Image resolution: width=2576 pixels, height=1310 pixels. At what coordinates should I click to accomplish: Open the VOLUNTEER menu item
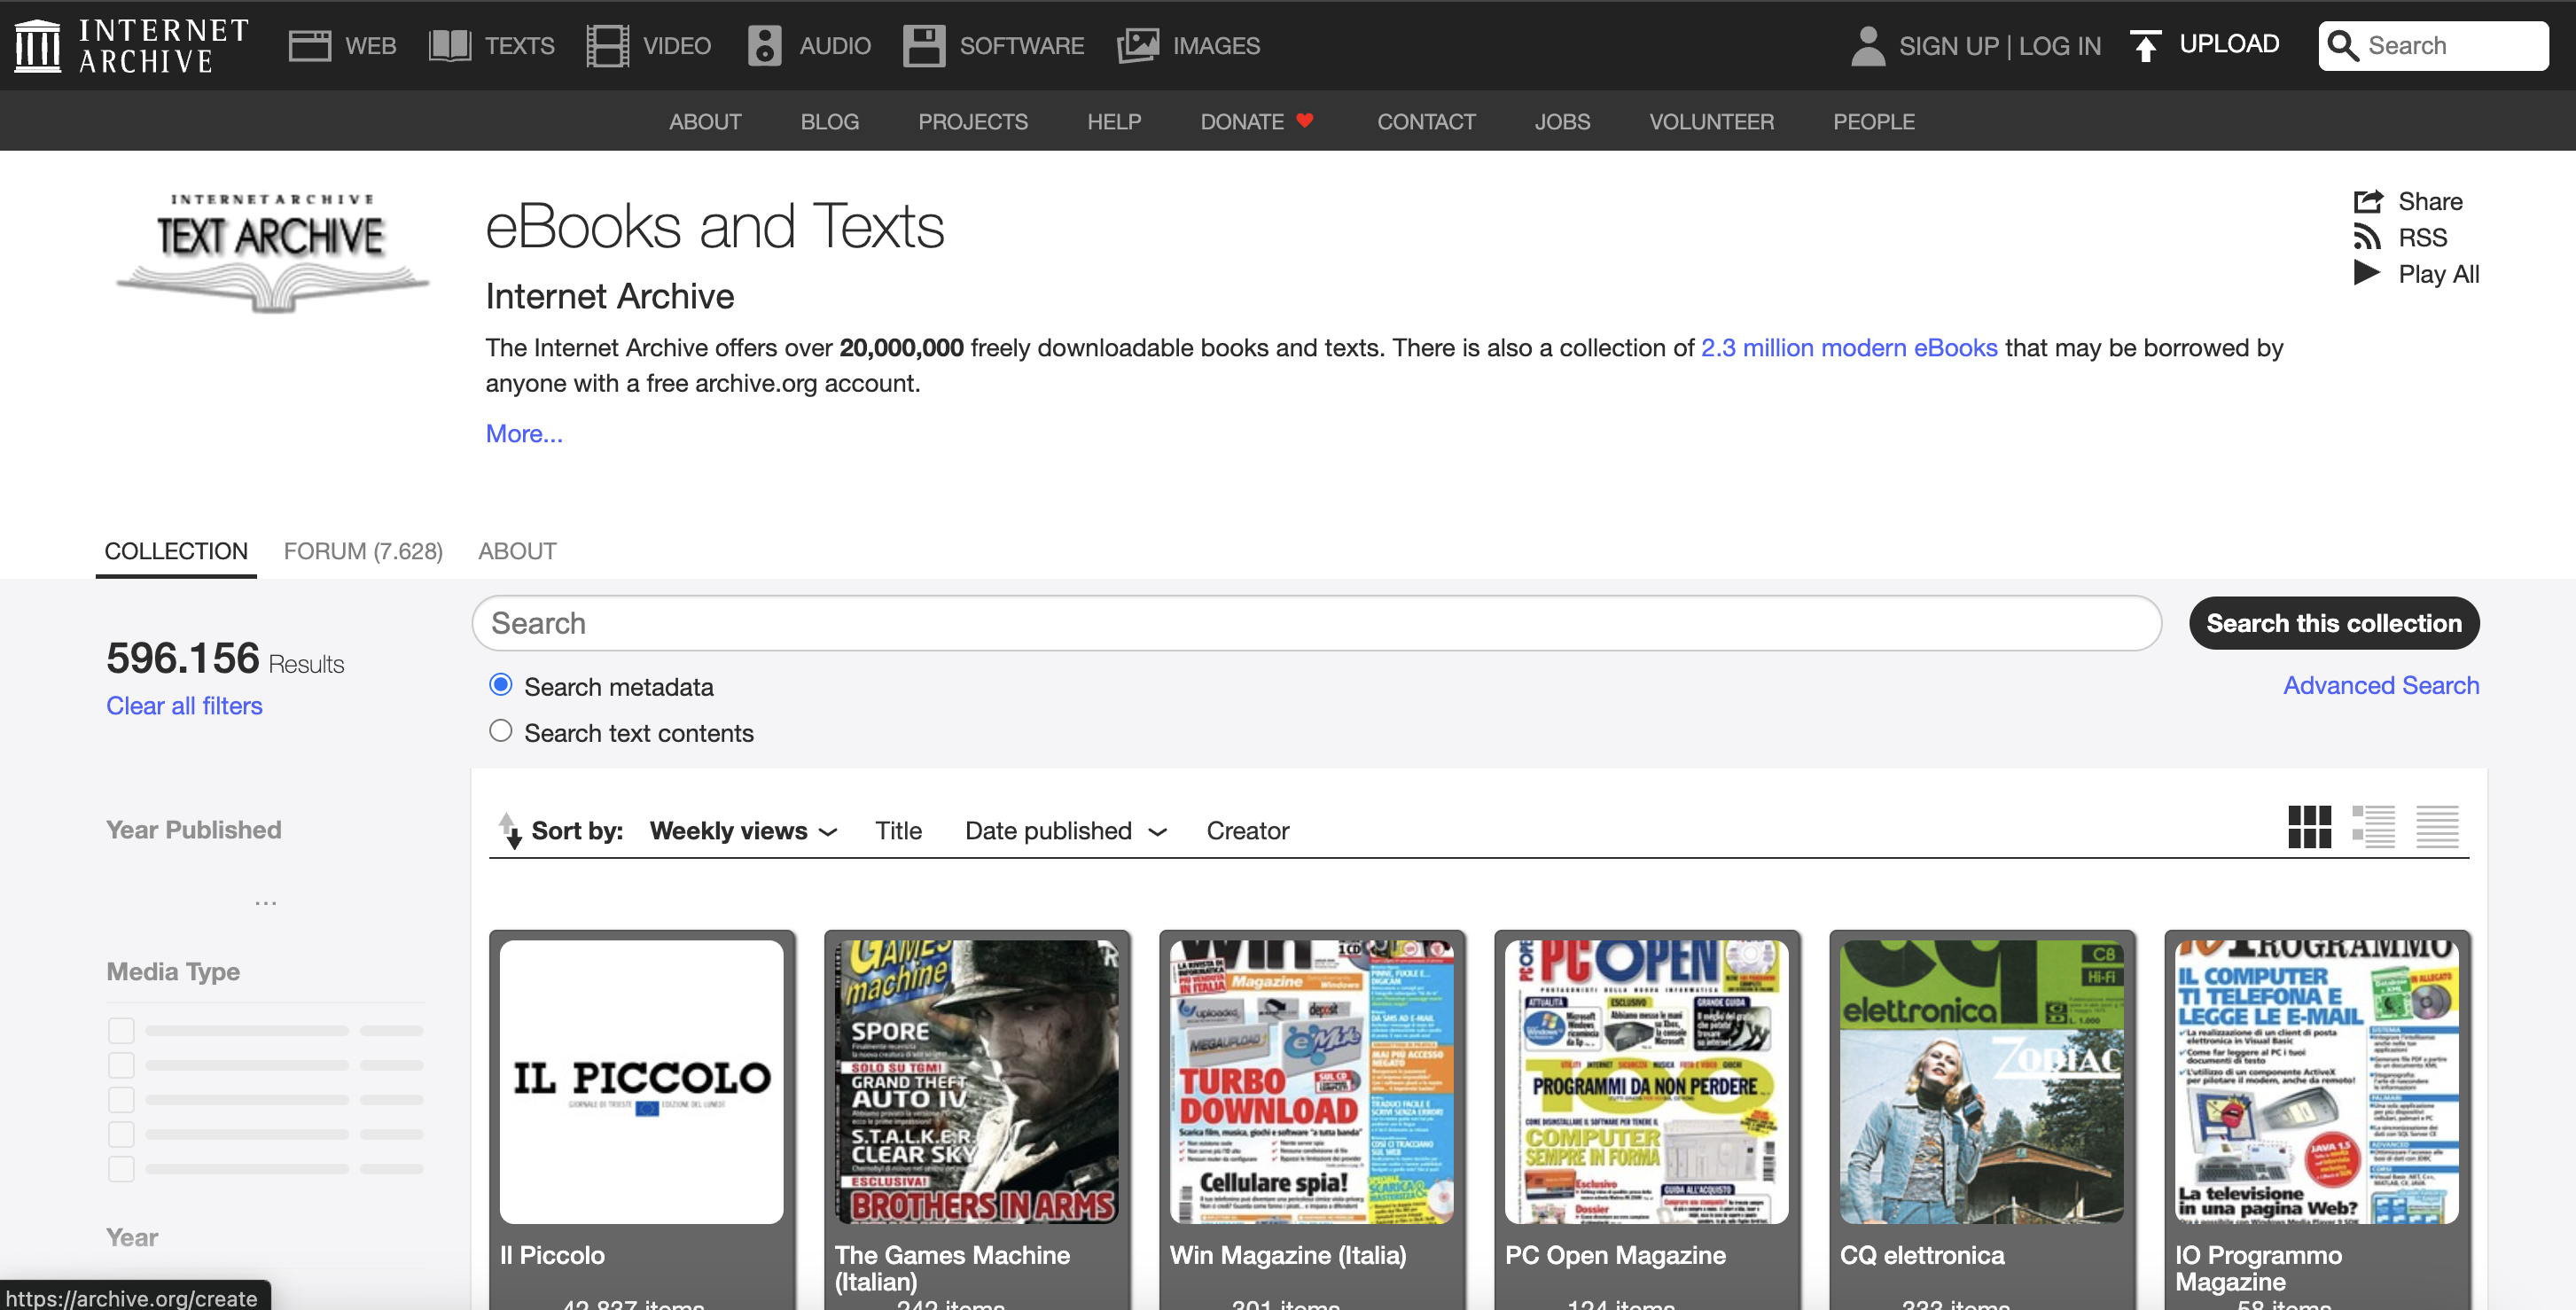pyautogui.click(x=1711, y=121)
